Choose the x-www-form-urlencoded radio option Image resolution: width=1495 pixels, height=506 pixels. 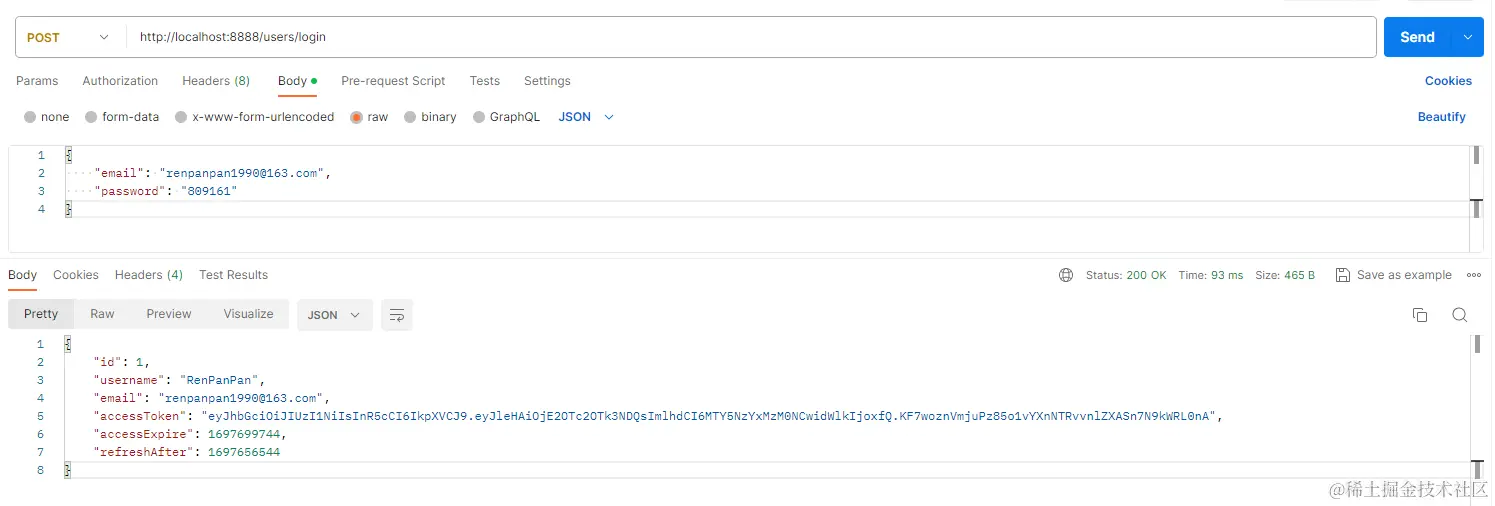point(254,117)
